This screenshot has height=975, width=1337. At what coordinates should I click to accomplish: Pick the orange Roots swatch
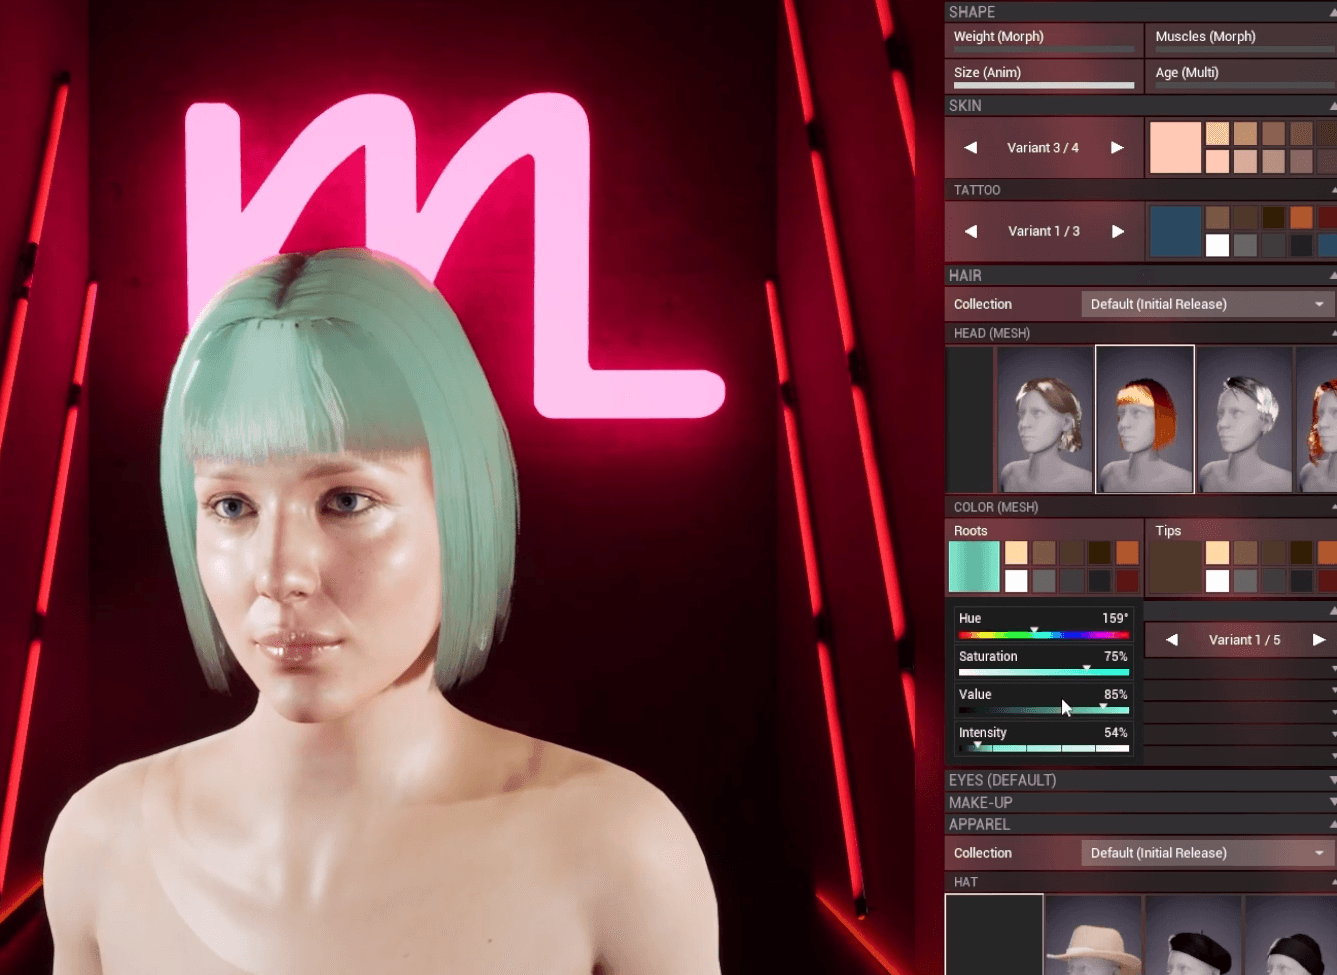click(1127, 553)
